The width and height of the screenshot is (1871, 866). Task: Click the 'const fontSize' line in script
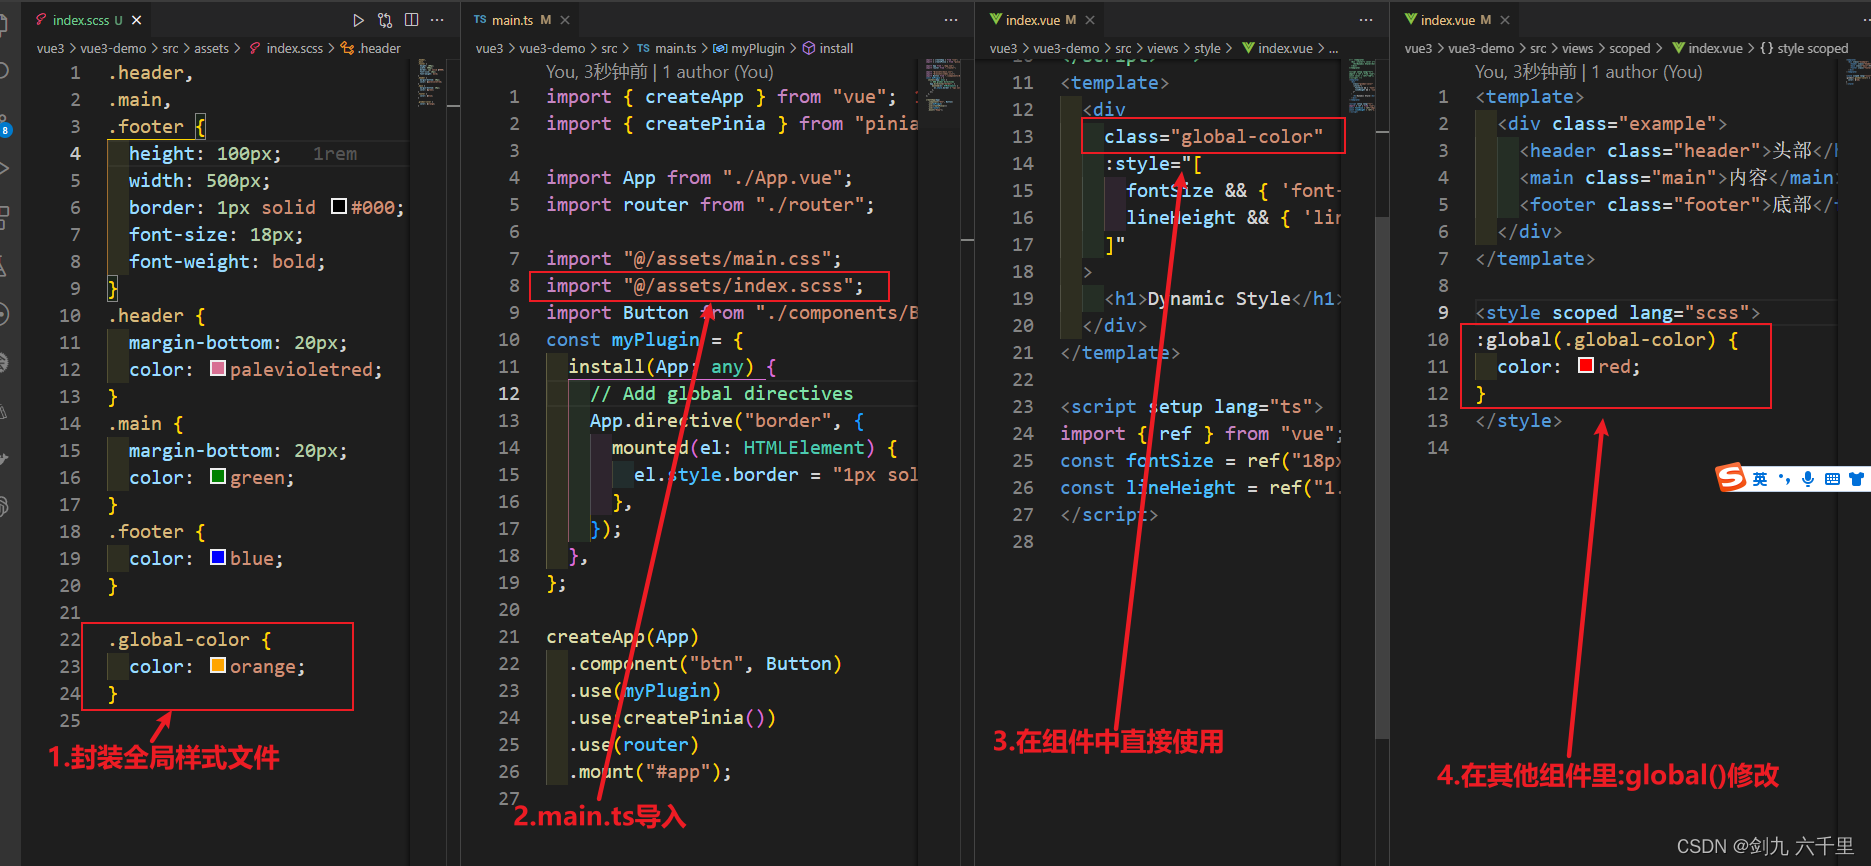(1201, 461)
